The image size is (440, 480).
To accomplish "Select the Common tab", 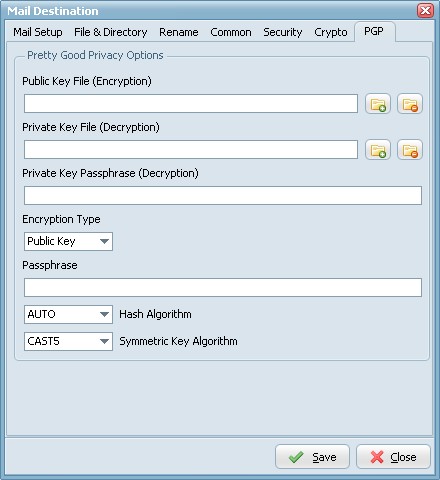I will coord(231,32).
